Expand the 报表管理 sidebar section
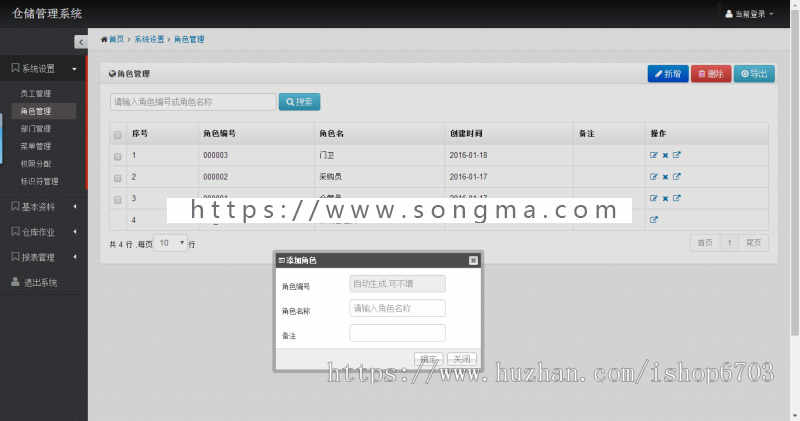 click(x=43, y=257)
